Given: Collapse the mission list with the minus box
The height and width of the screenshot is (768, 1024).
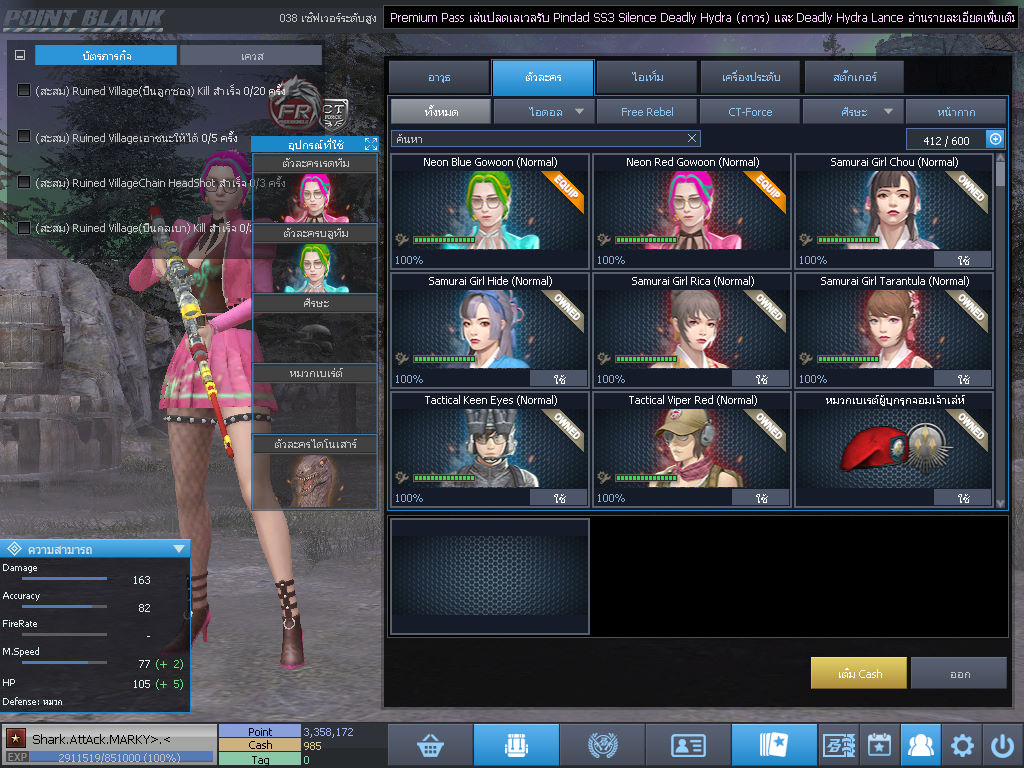Looking at the screenshot, I should (x=20, y=56).
